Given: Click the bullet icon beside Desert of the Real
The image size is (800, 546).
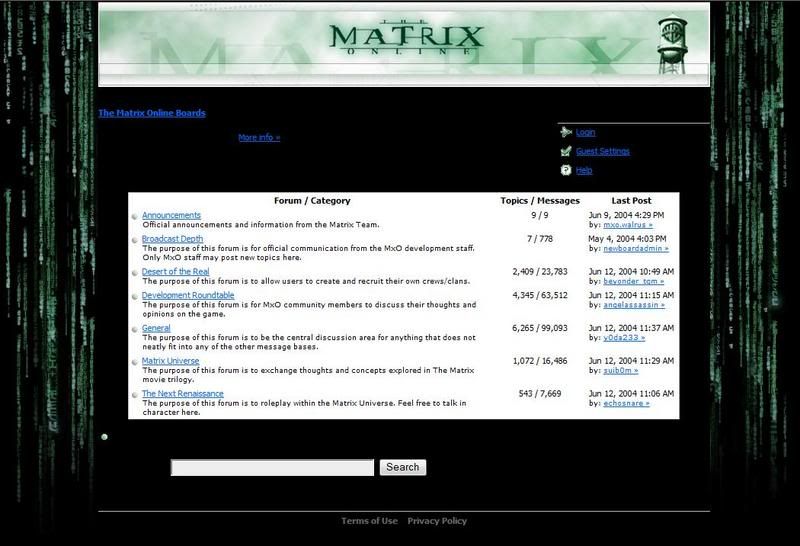Looking at the screenshot, I should point(135,273).
